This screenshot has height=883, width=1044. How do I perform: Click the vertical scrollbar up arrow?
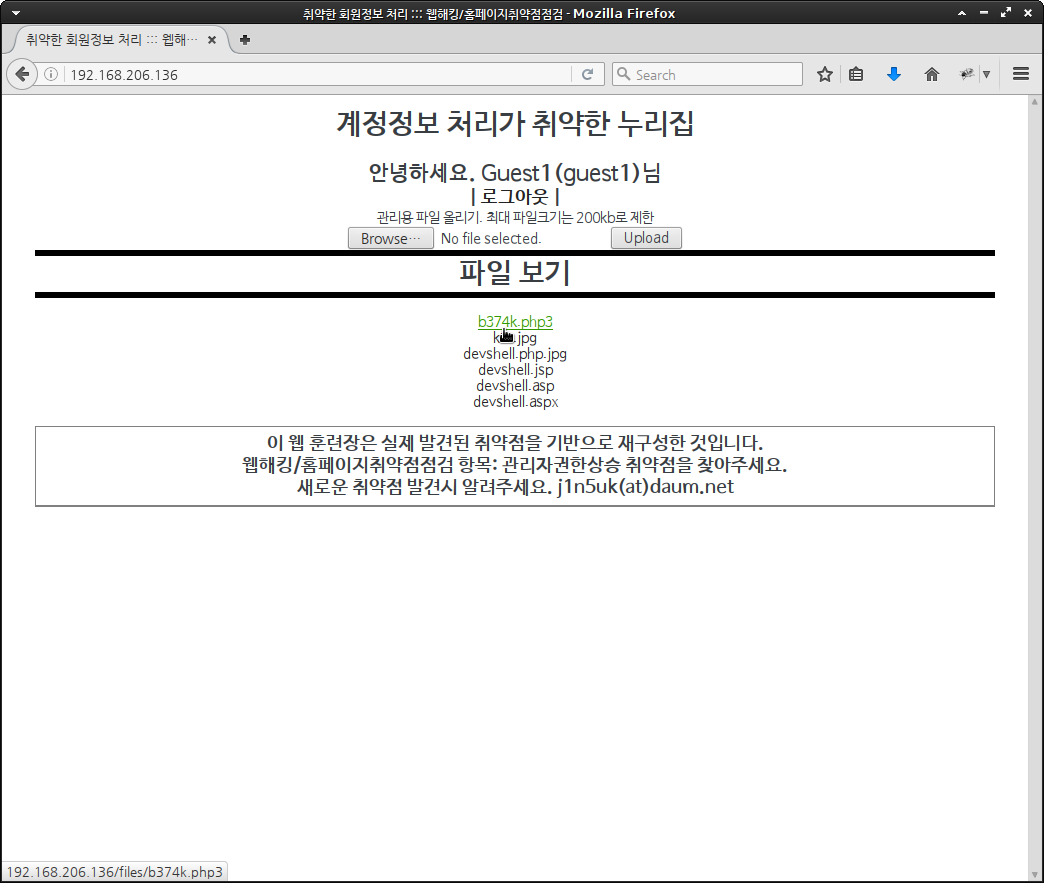point(1035,102)
